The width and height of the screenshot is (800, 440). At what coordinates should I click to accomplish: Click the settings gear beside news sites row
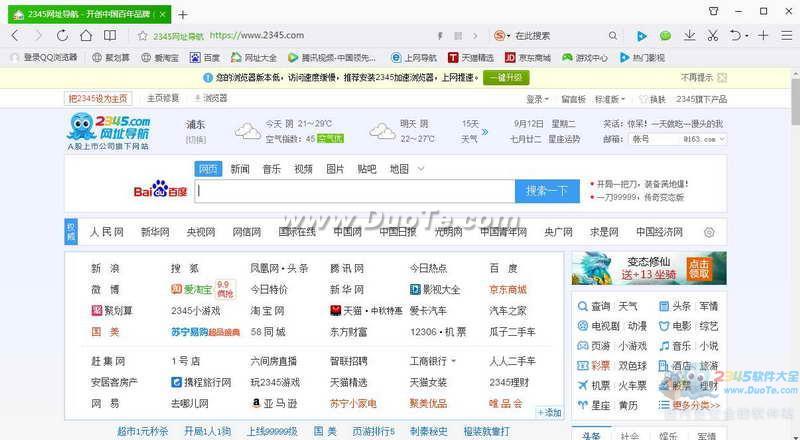click(709, 232)
